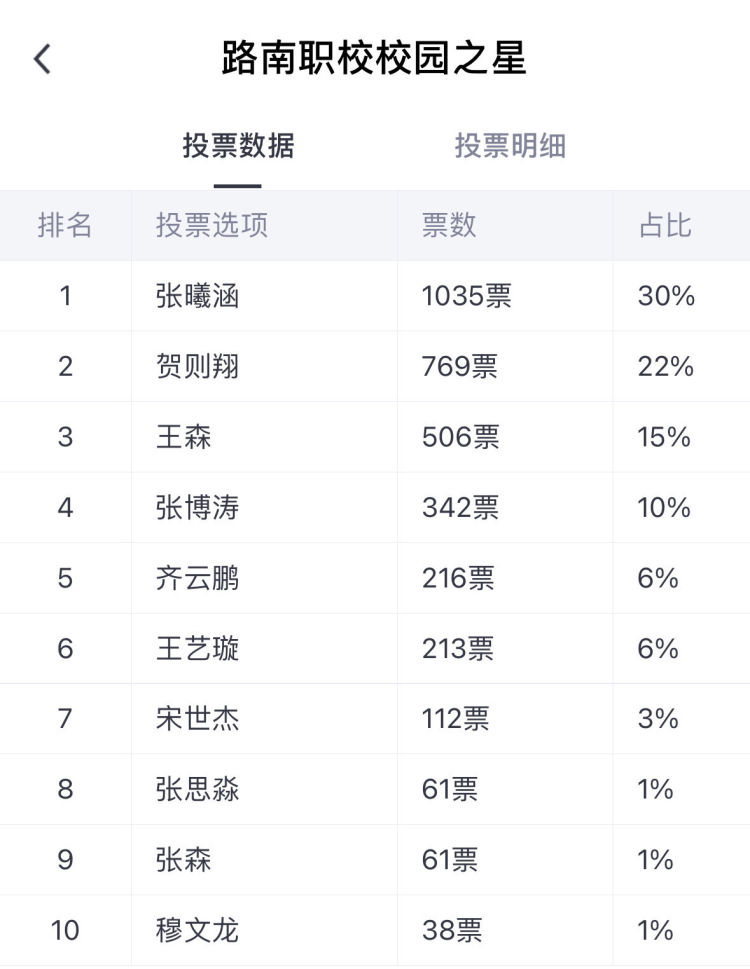This screenshot has height=969, width=750.
Task: Click the 票数 column header
Action: [449, 225]
